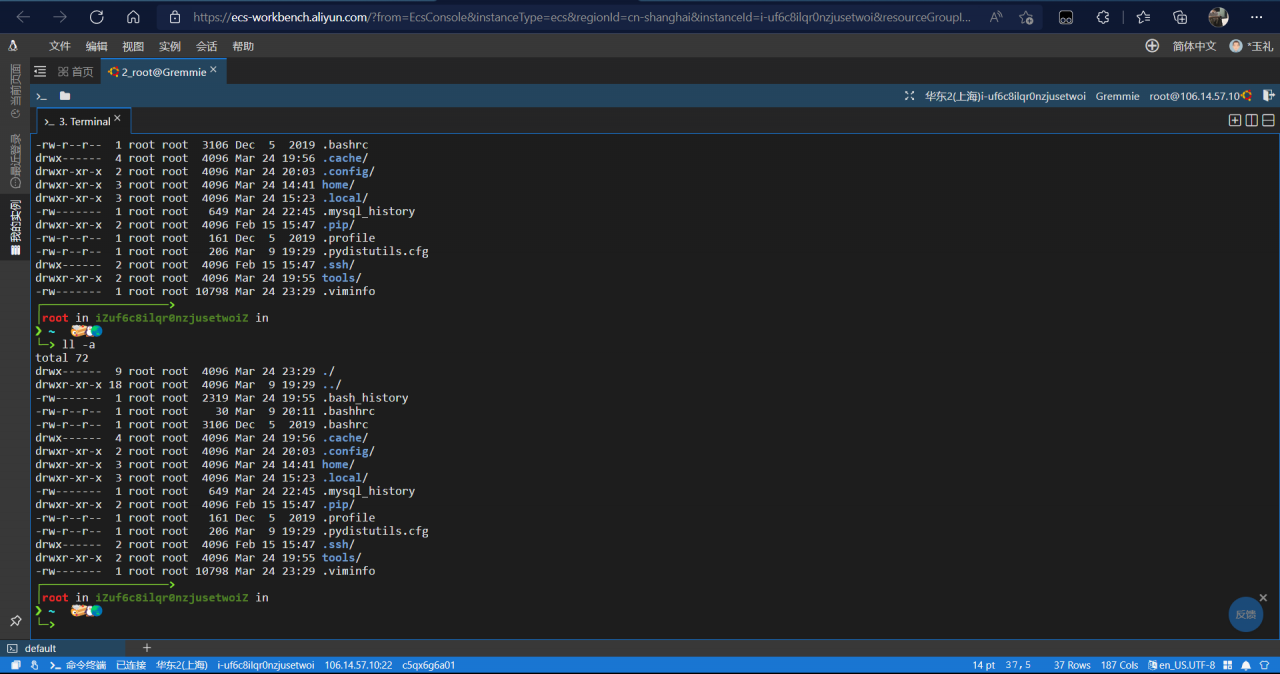Viewport: 1280px width, 674px height.
Task: Click the status bar copy windows icon
Action: click(15, 665)
